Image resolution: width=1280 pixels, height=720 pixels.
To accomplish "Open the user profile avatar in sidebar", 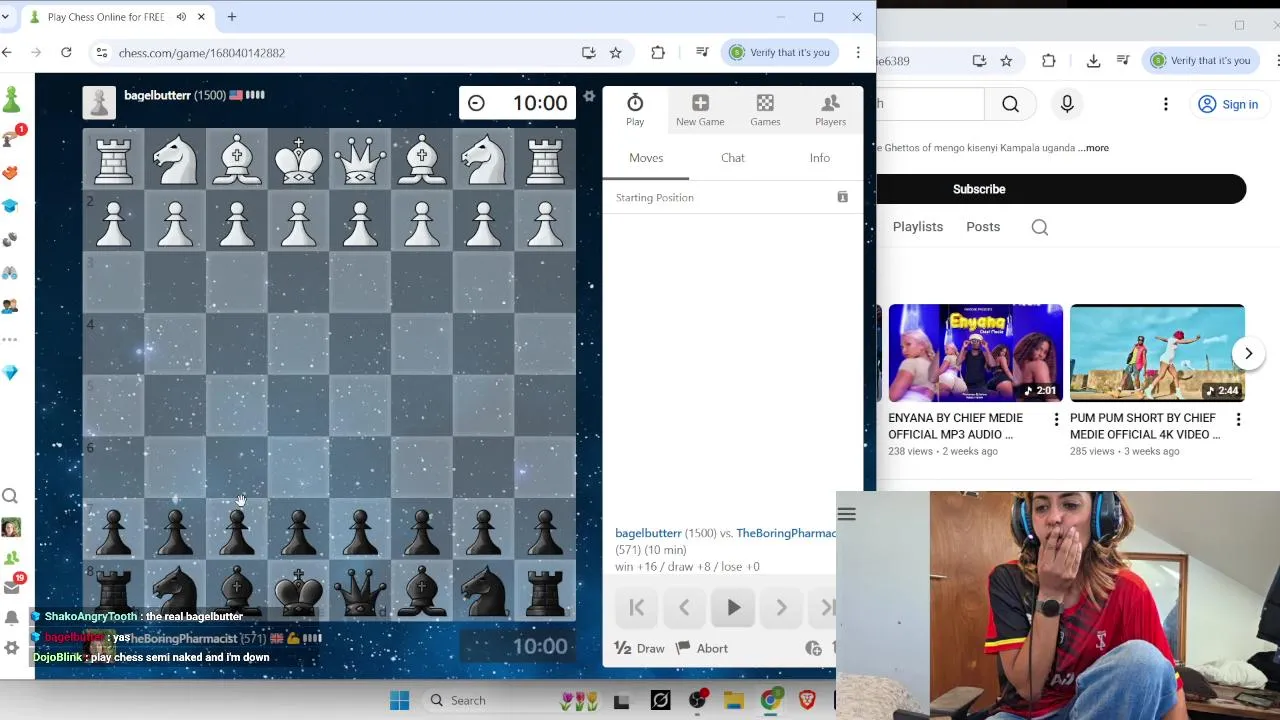I will pyautogui.click(x=11, y=527).
